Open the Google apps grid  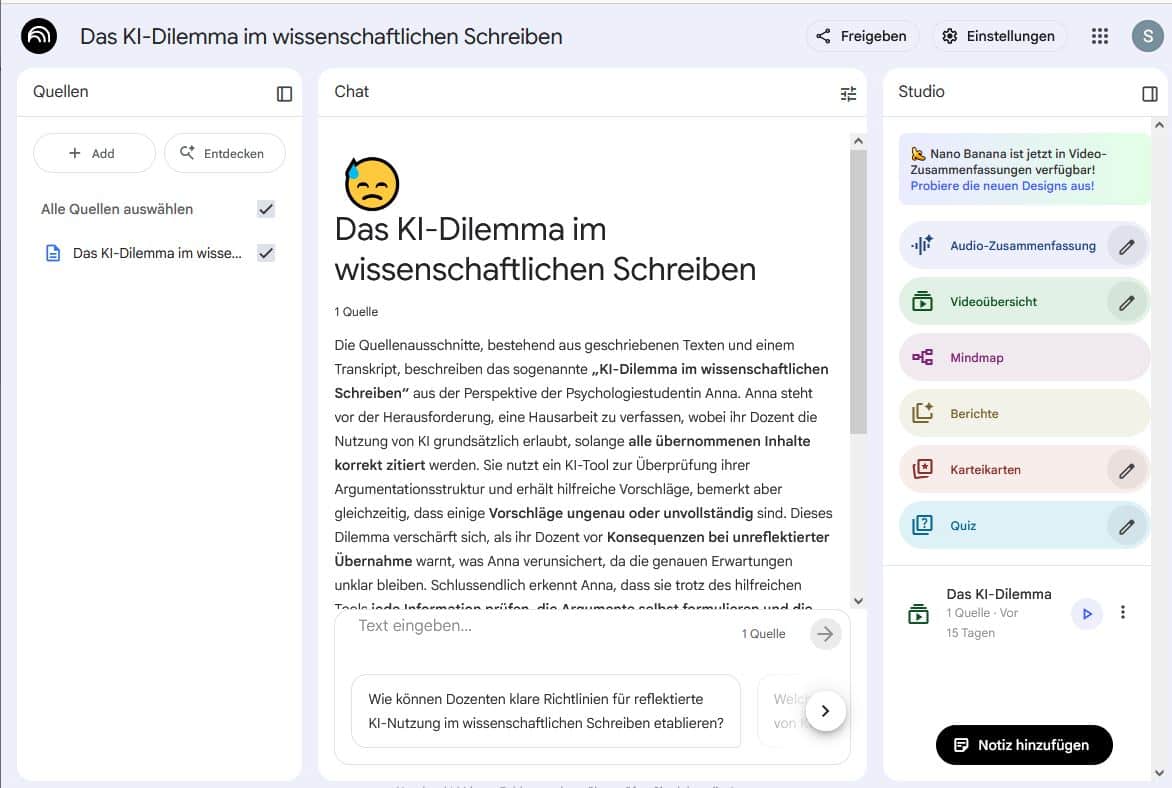coord(1100,36)
